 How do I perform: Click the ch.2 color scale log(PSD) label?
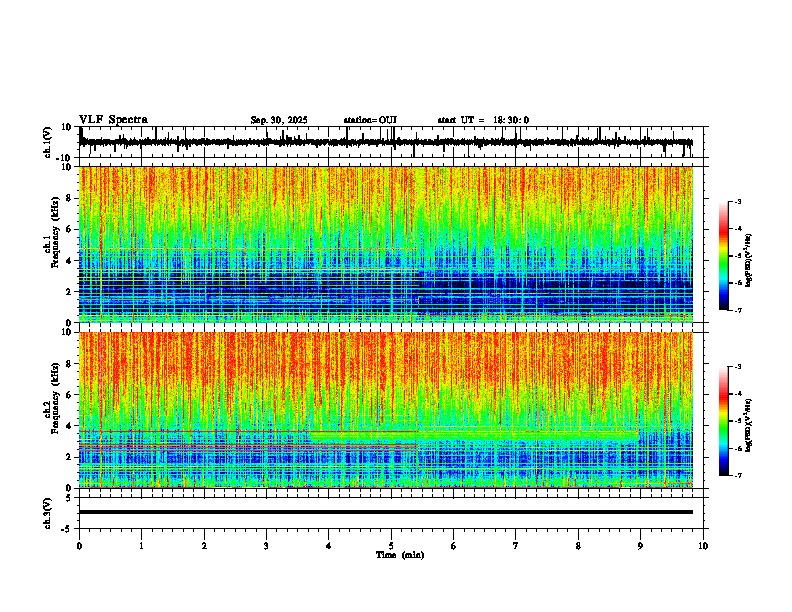point(748,425)
